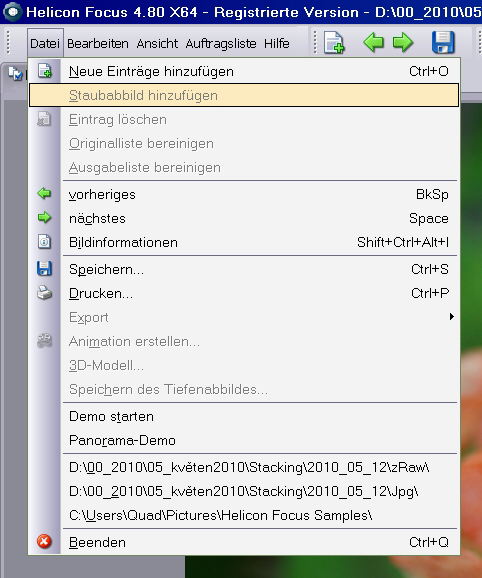This screenshot has width=482, height=578.
Task: Expand the Export submenu arrow
Action: (x=452, y=317)
